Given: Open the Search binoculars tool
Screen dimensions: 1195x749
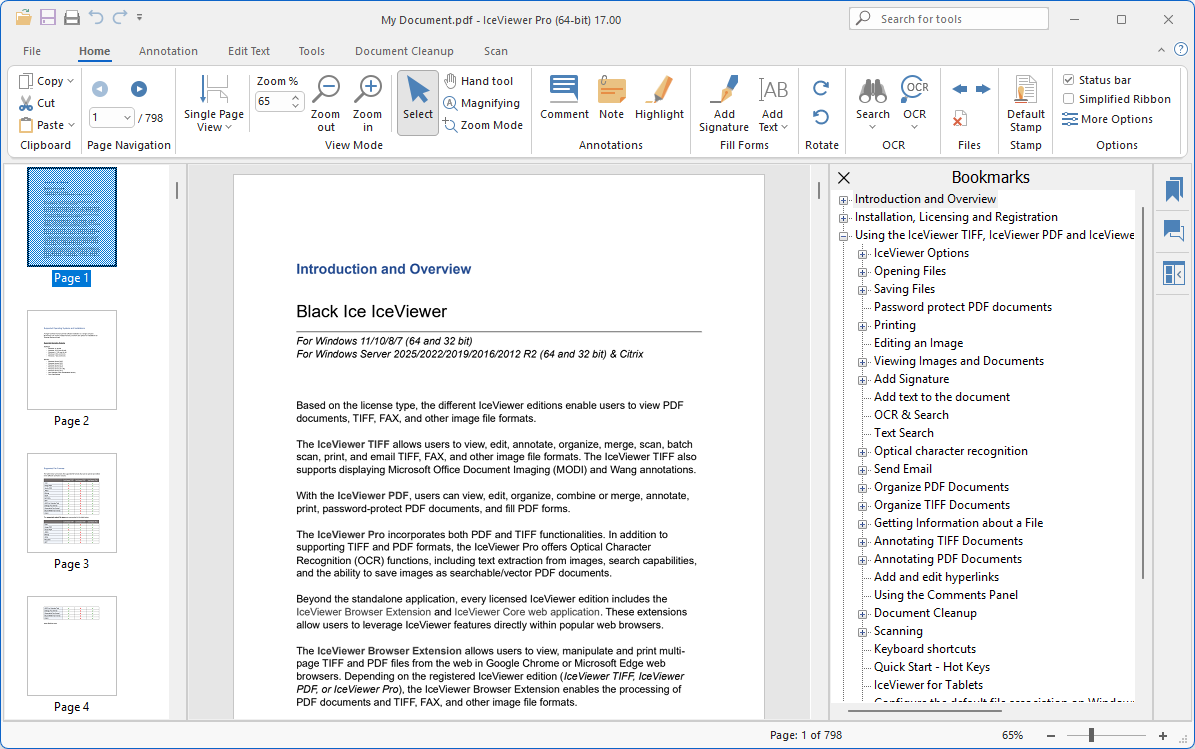Looking at the screenshot, I should click(x=872, y=92).
